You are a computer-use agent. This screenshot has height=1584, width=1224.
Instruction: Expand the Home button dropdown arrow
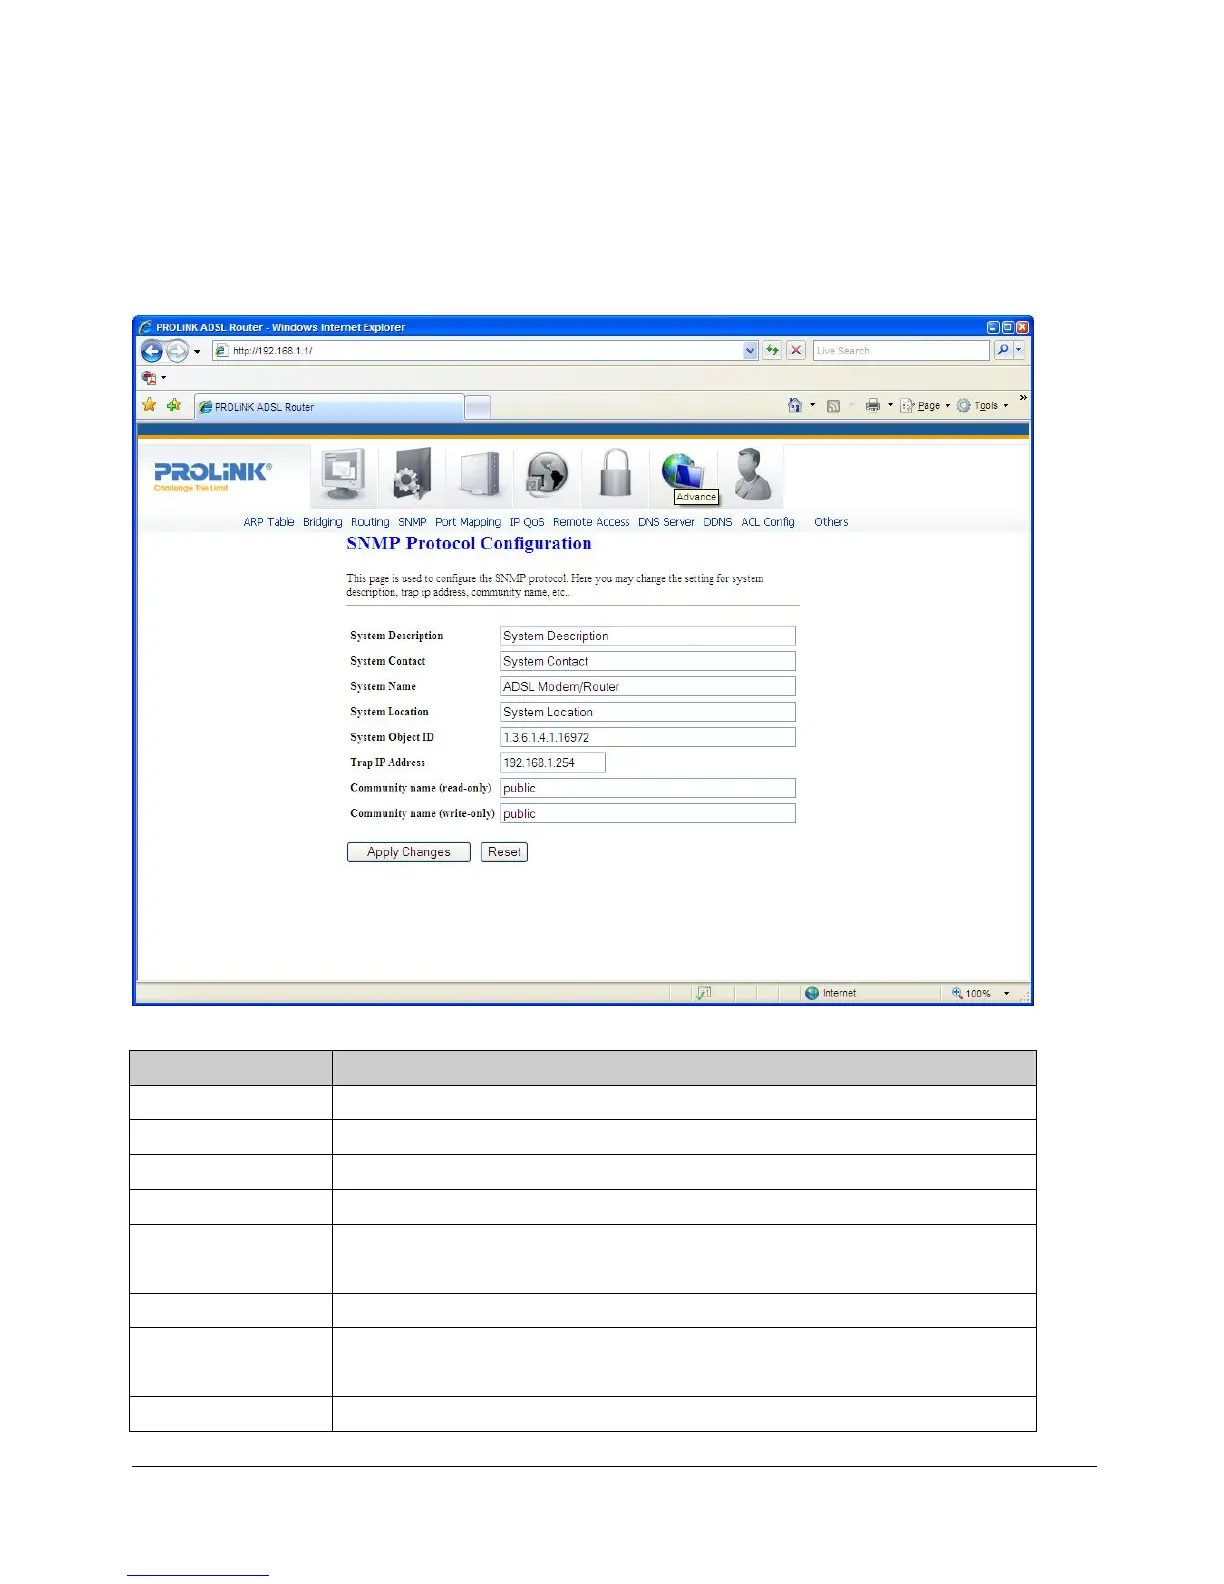812,405
